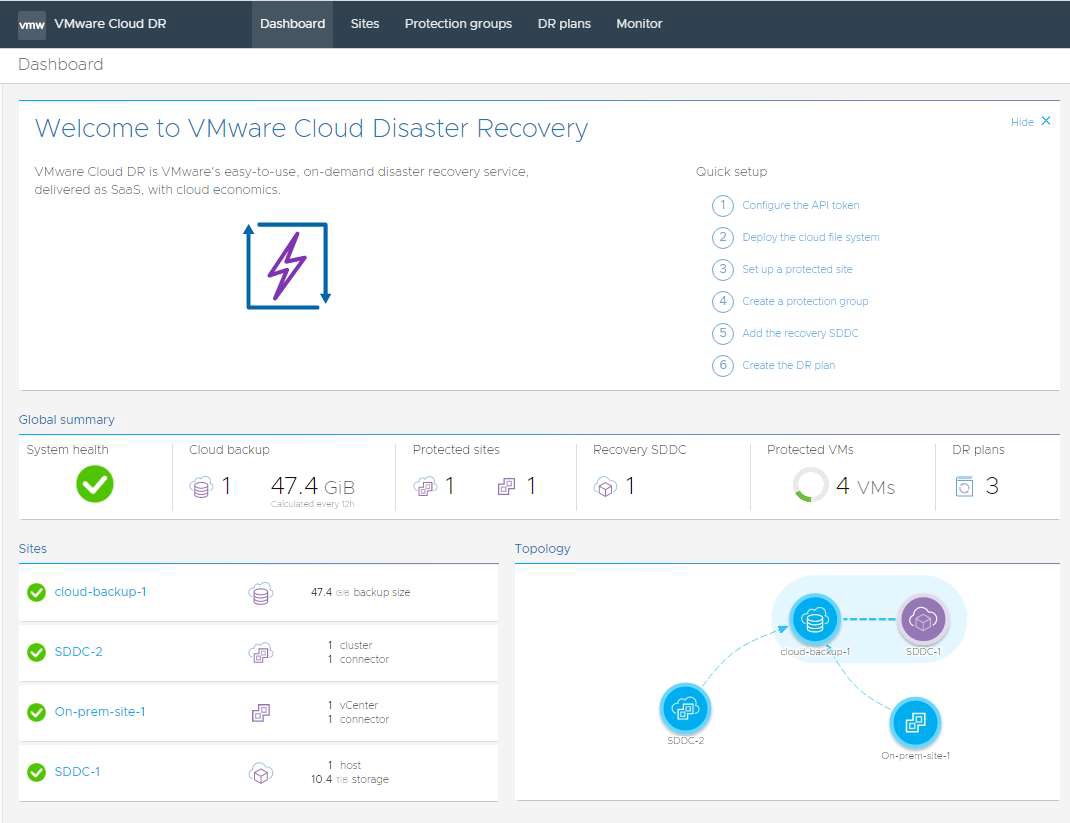Select the On-prem-site-1 node in Topology
1070x823 pixels.
tap(915, 723)
